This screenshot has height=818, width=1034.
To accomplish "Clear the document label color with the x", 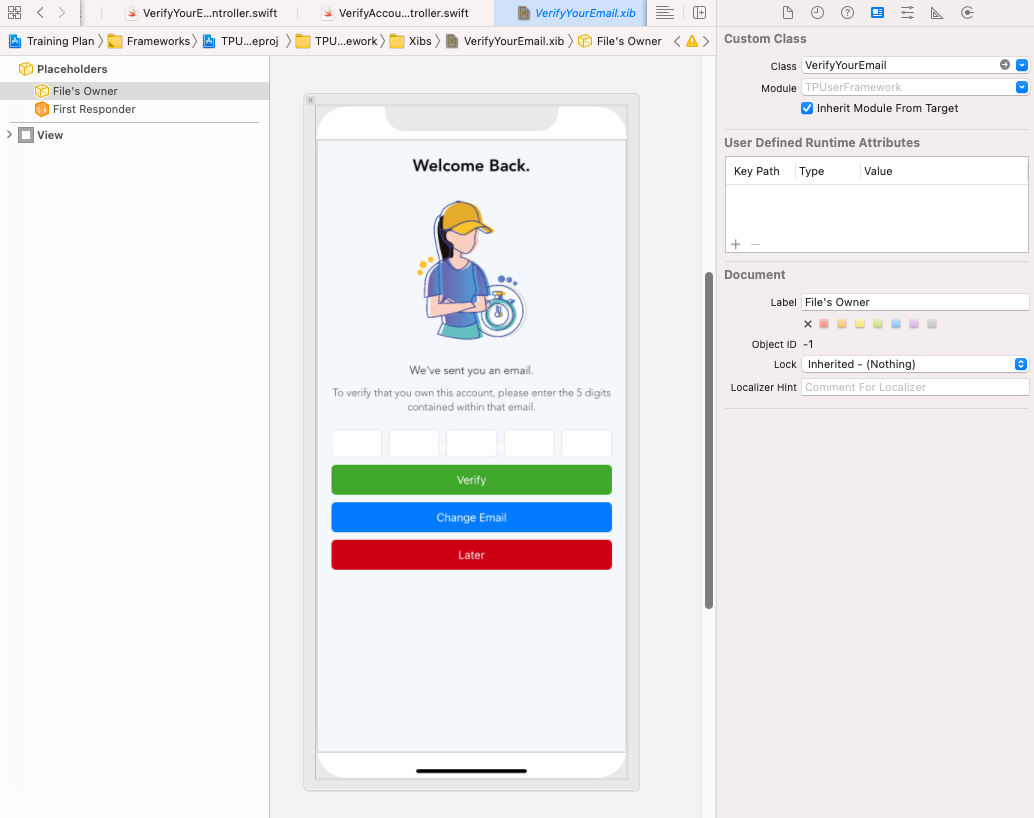I will click(x=808, y=324).
